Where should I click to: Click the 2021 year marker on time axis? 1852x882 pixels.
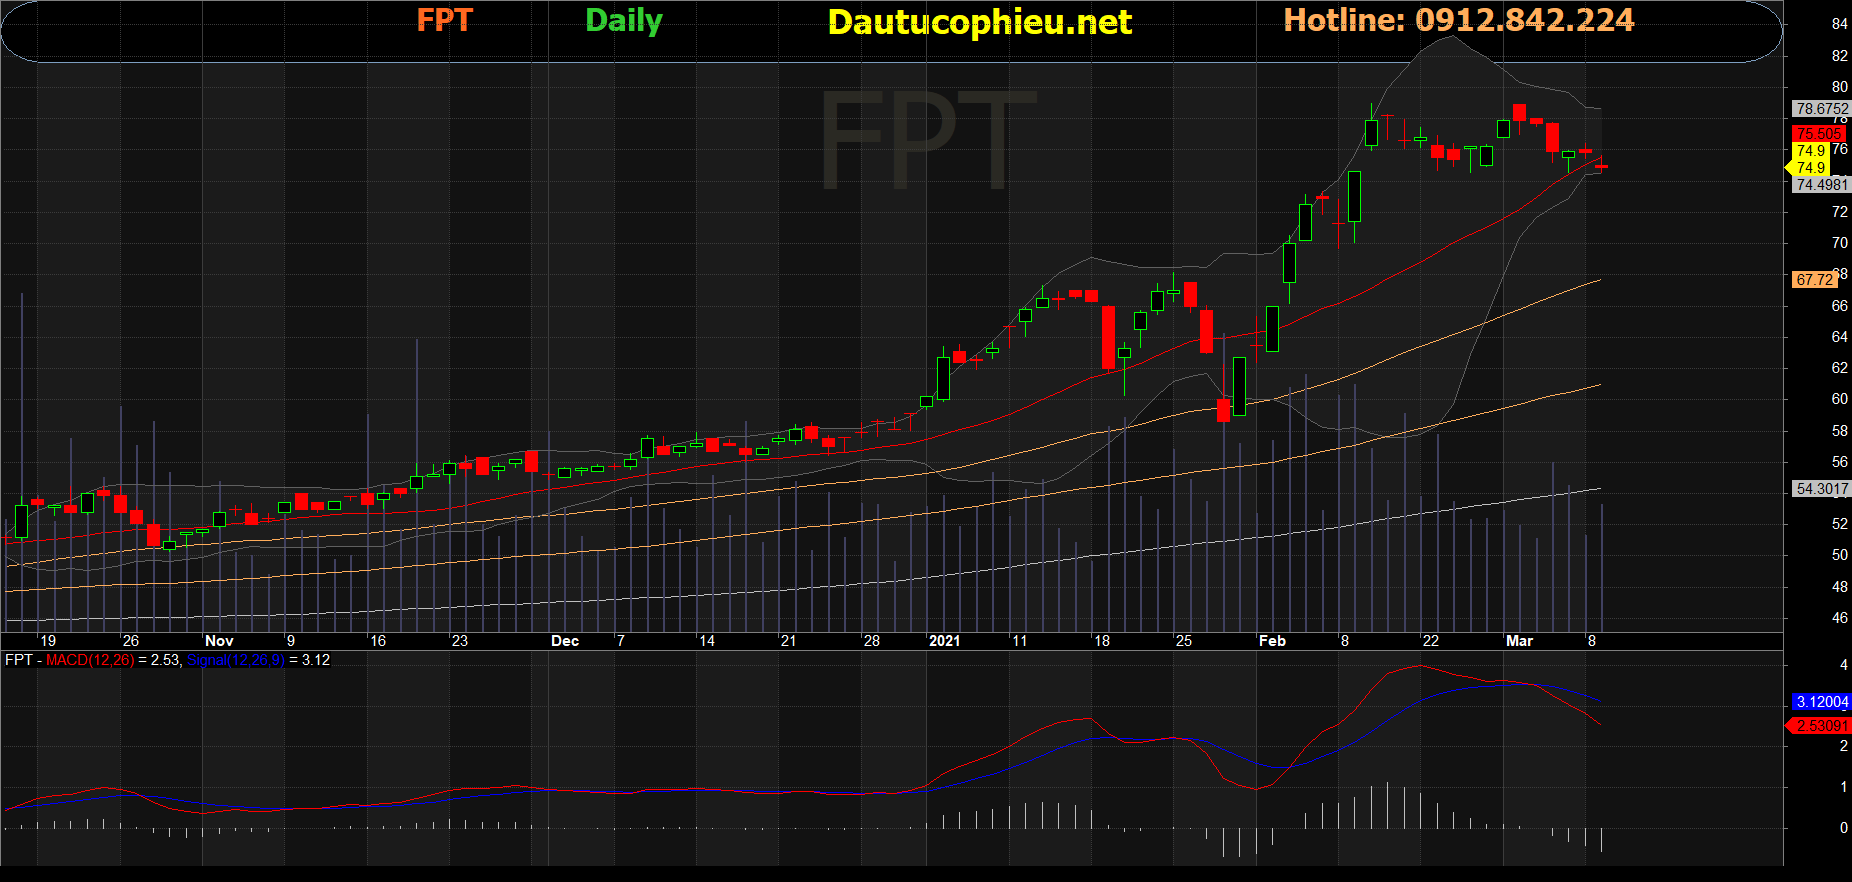(944, 641)
